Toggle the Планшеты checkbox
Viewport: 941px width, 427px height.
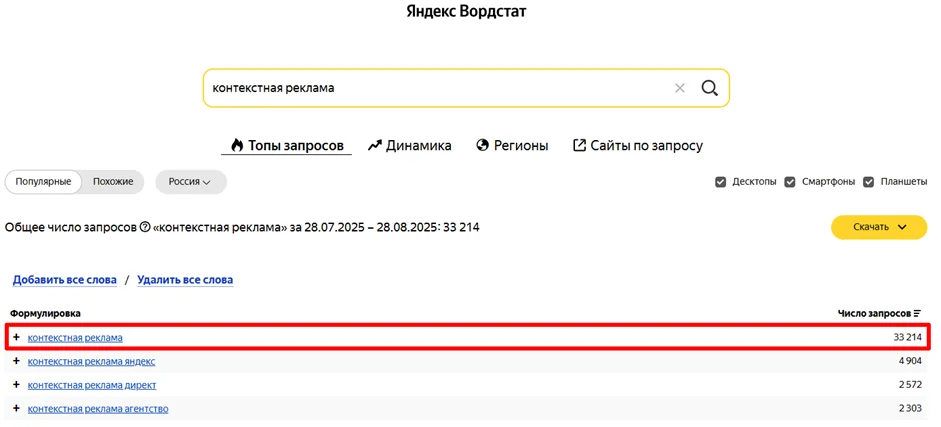868,182
